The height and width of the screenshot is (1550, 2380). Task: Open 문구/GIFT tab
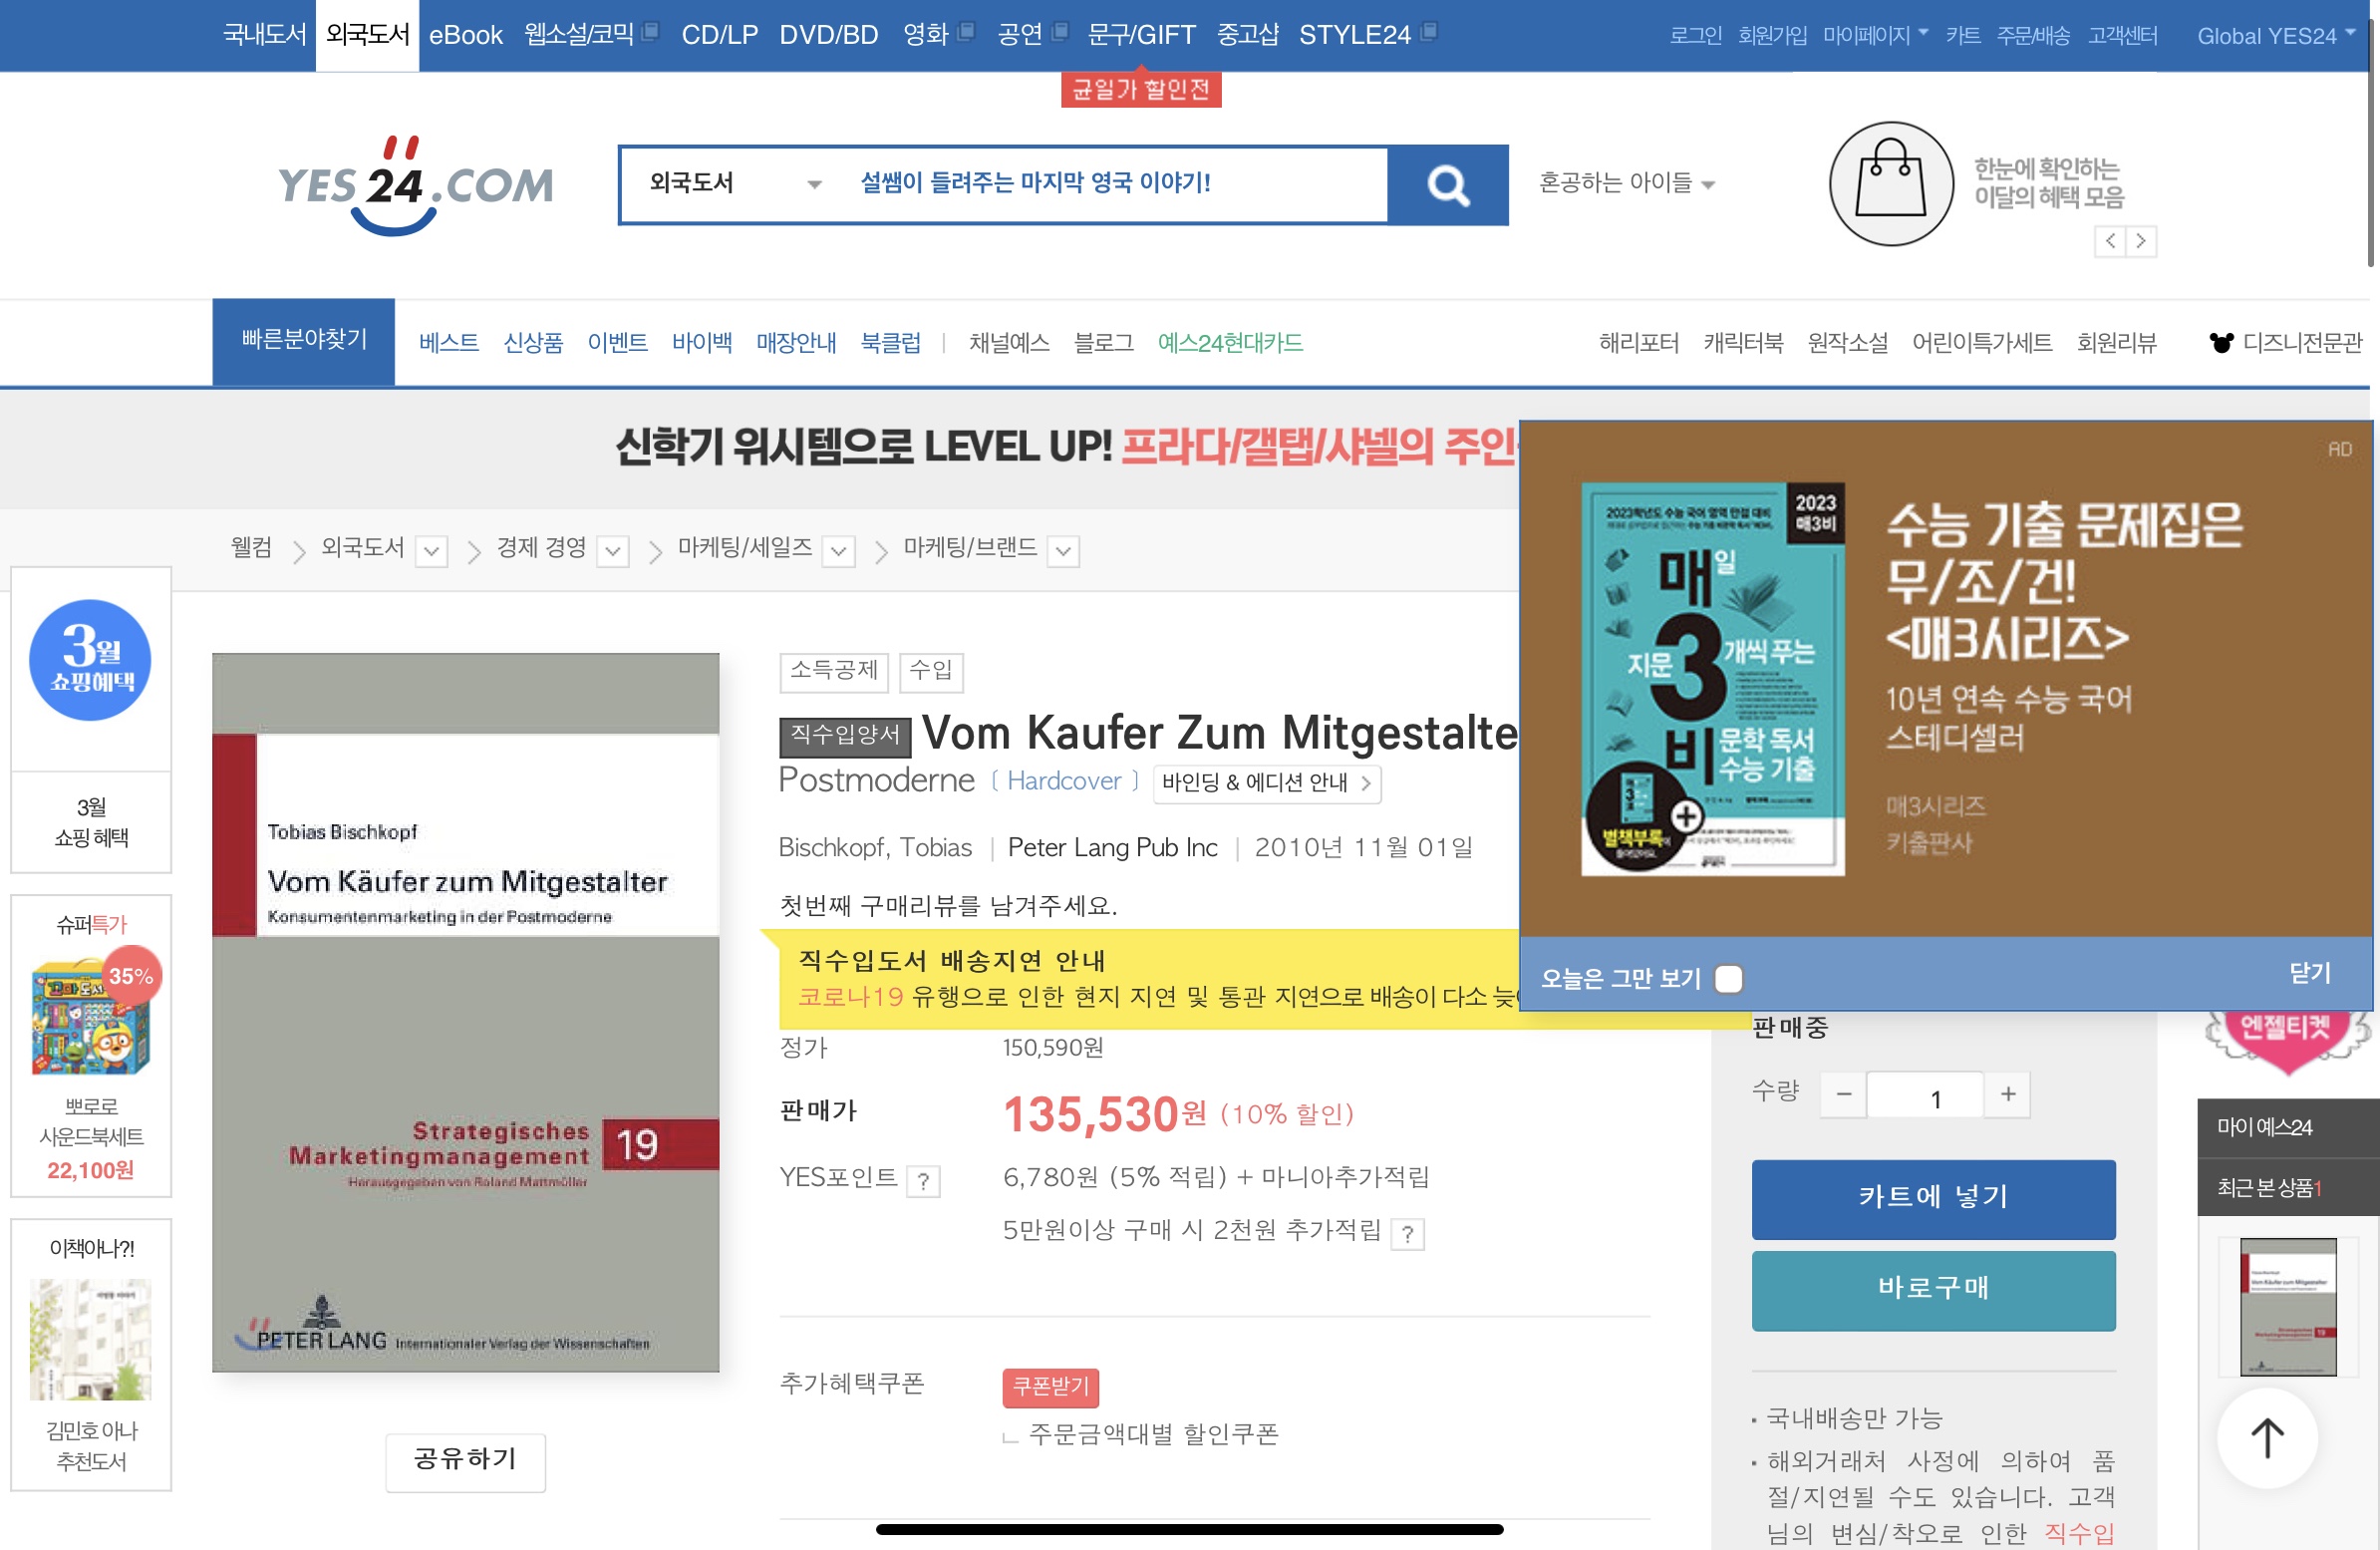coord(1141,35)
